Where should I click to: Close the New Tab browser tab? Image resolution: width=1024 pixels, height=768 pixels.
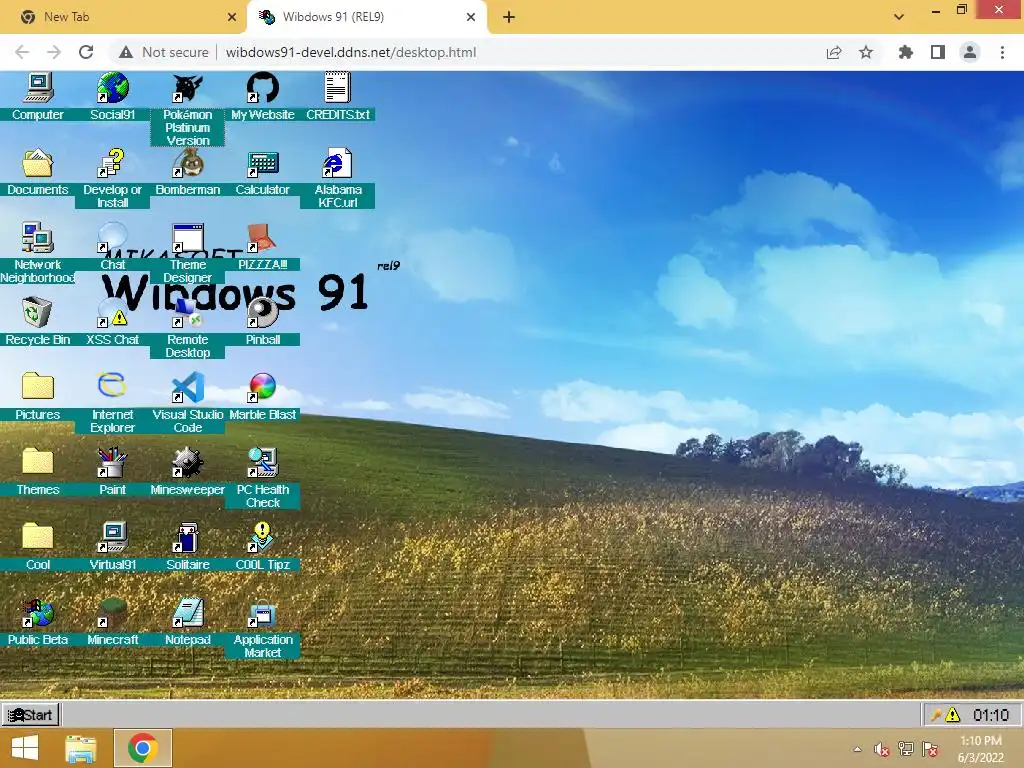coord(232,17)
